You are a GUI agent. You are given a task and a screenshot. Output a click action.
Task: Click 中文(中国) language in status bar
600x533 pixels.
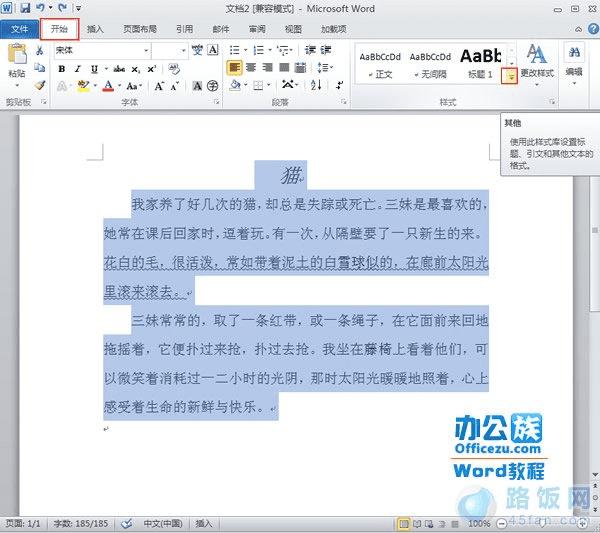click(163, 523)
